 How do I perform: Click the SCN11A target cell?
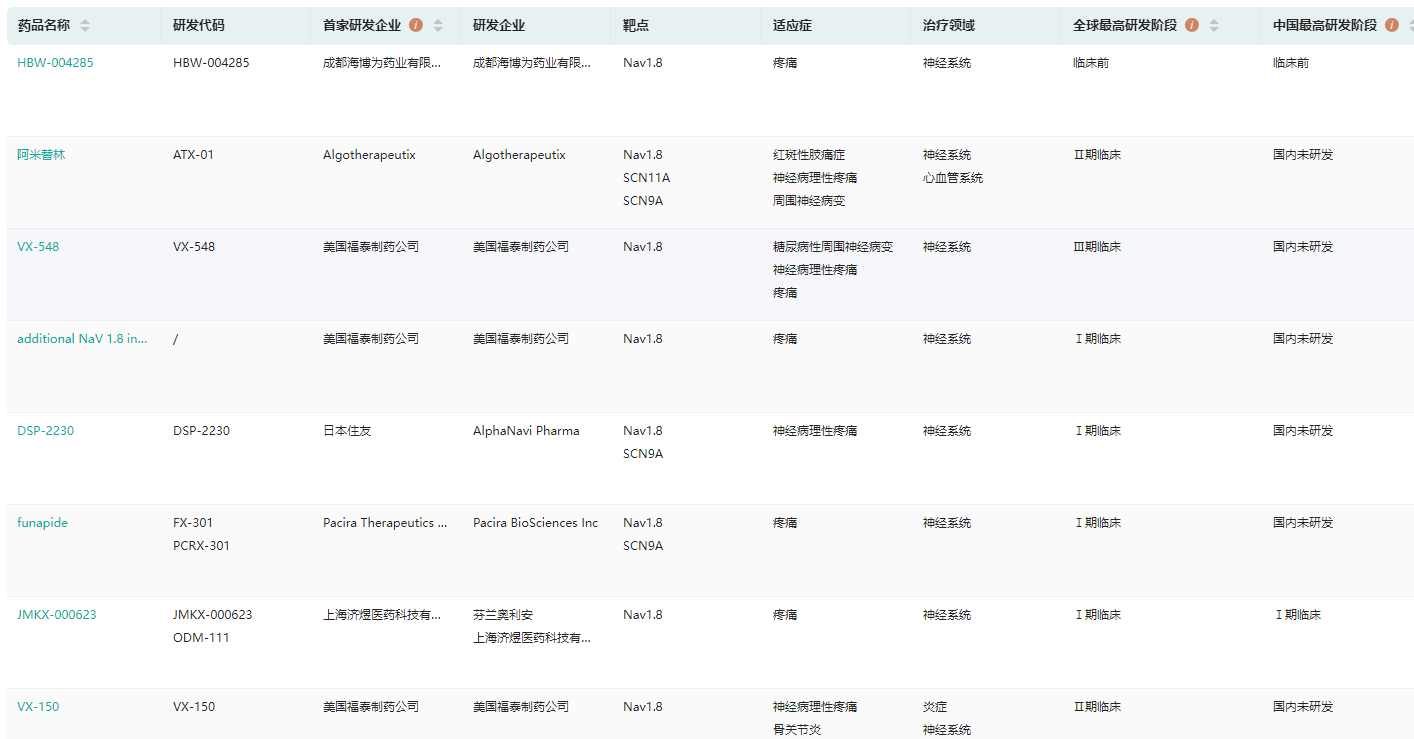(x=646, y=178)
